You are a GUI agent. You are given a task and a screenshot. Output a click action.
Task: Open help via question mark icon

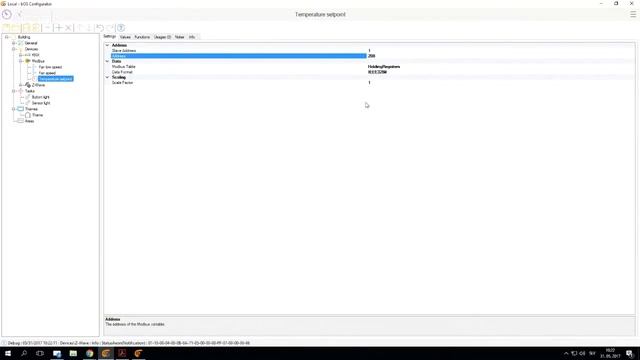[121, 28]
